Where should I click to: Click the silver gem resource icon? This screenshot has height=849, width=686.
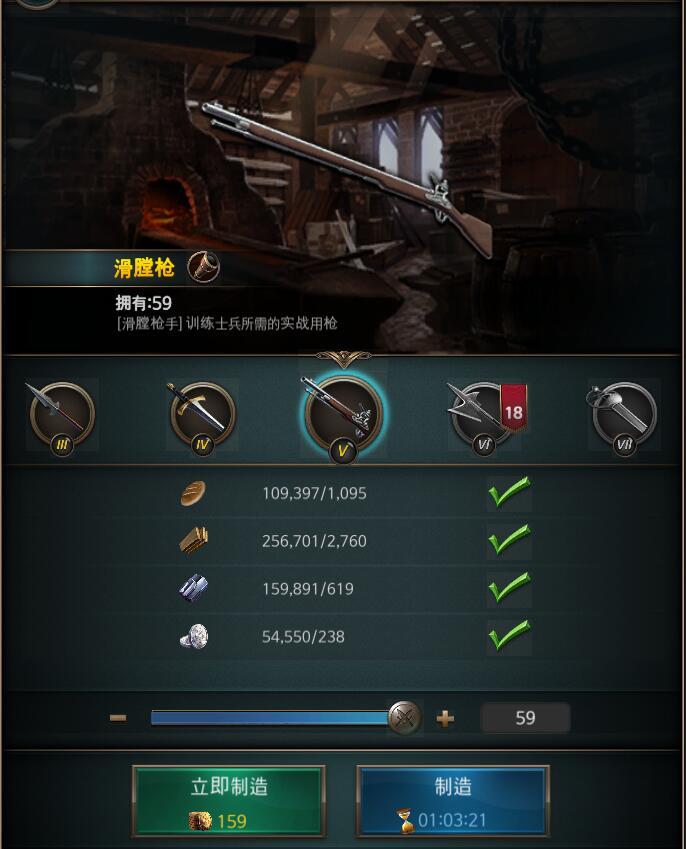point(194,636)
